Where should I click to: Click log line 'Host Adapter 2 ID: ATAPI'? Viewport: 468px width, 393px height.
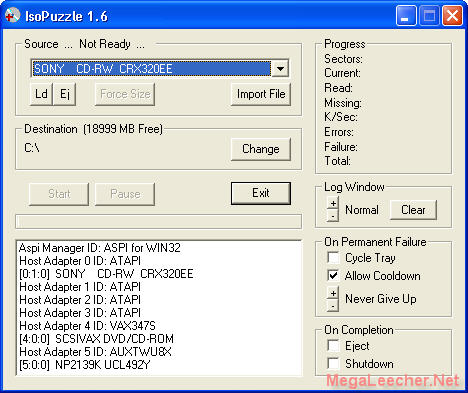[x=80, y=300]
